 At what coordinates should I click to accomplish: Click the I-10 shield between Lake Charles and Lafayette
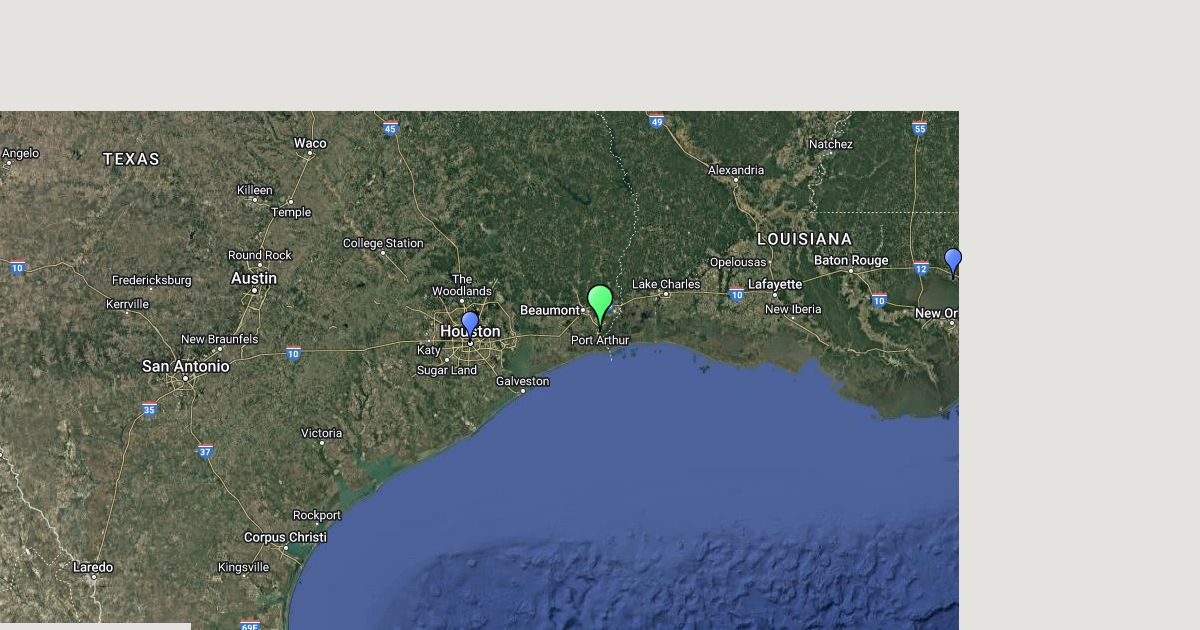tap(736, 294)
